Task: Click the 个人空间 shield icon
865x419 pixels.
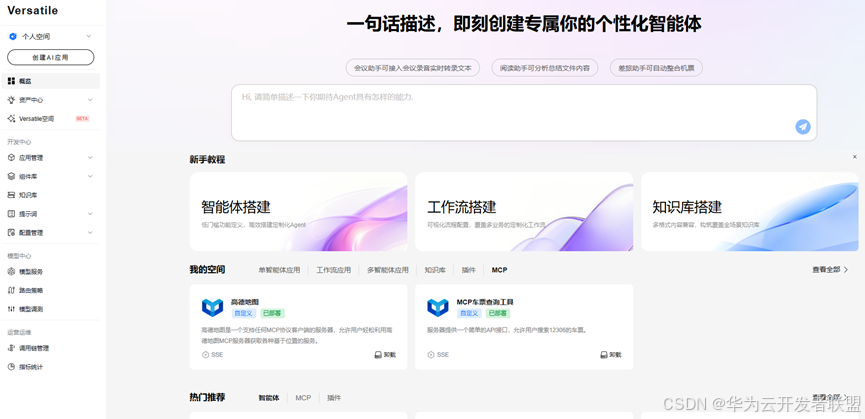Action: pyautogui.click(x=13, y=36)
